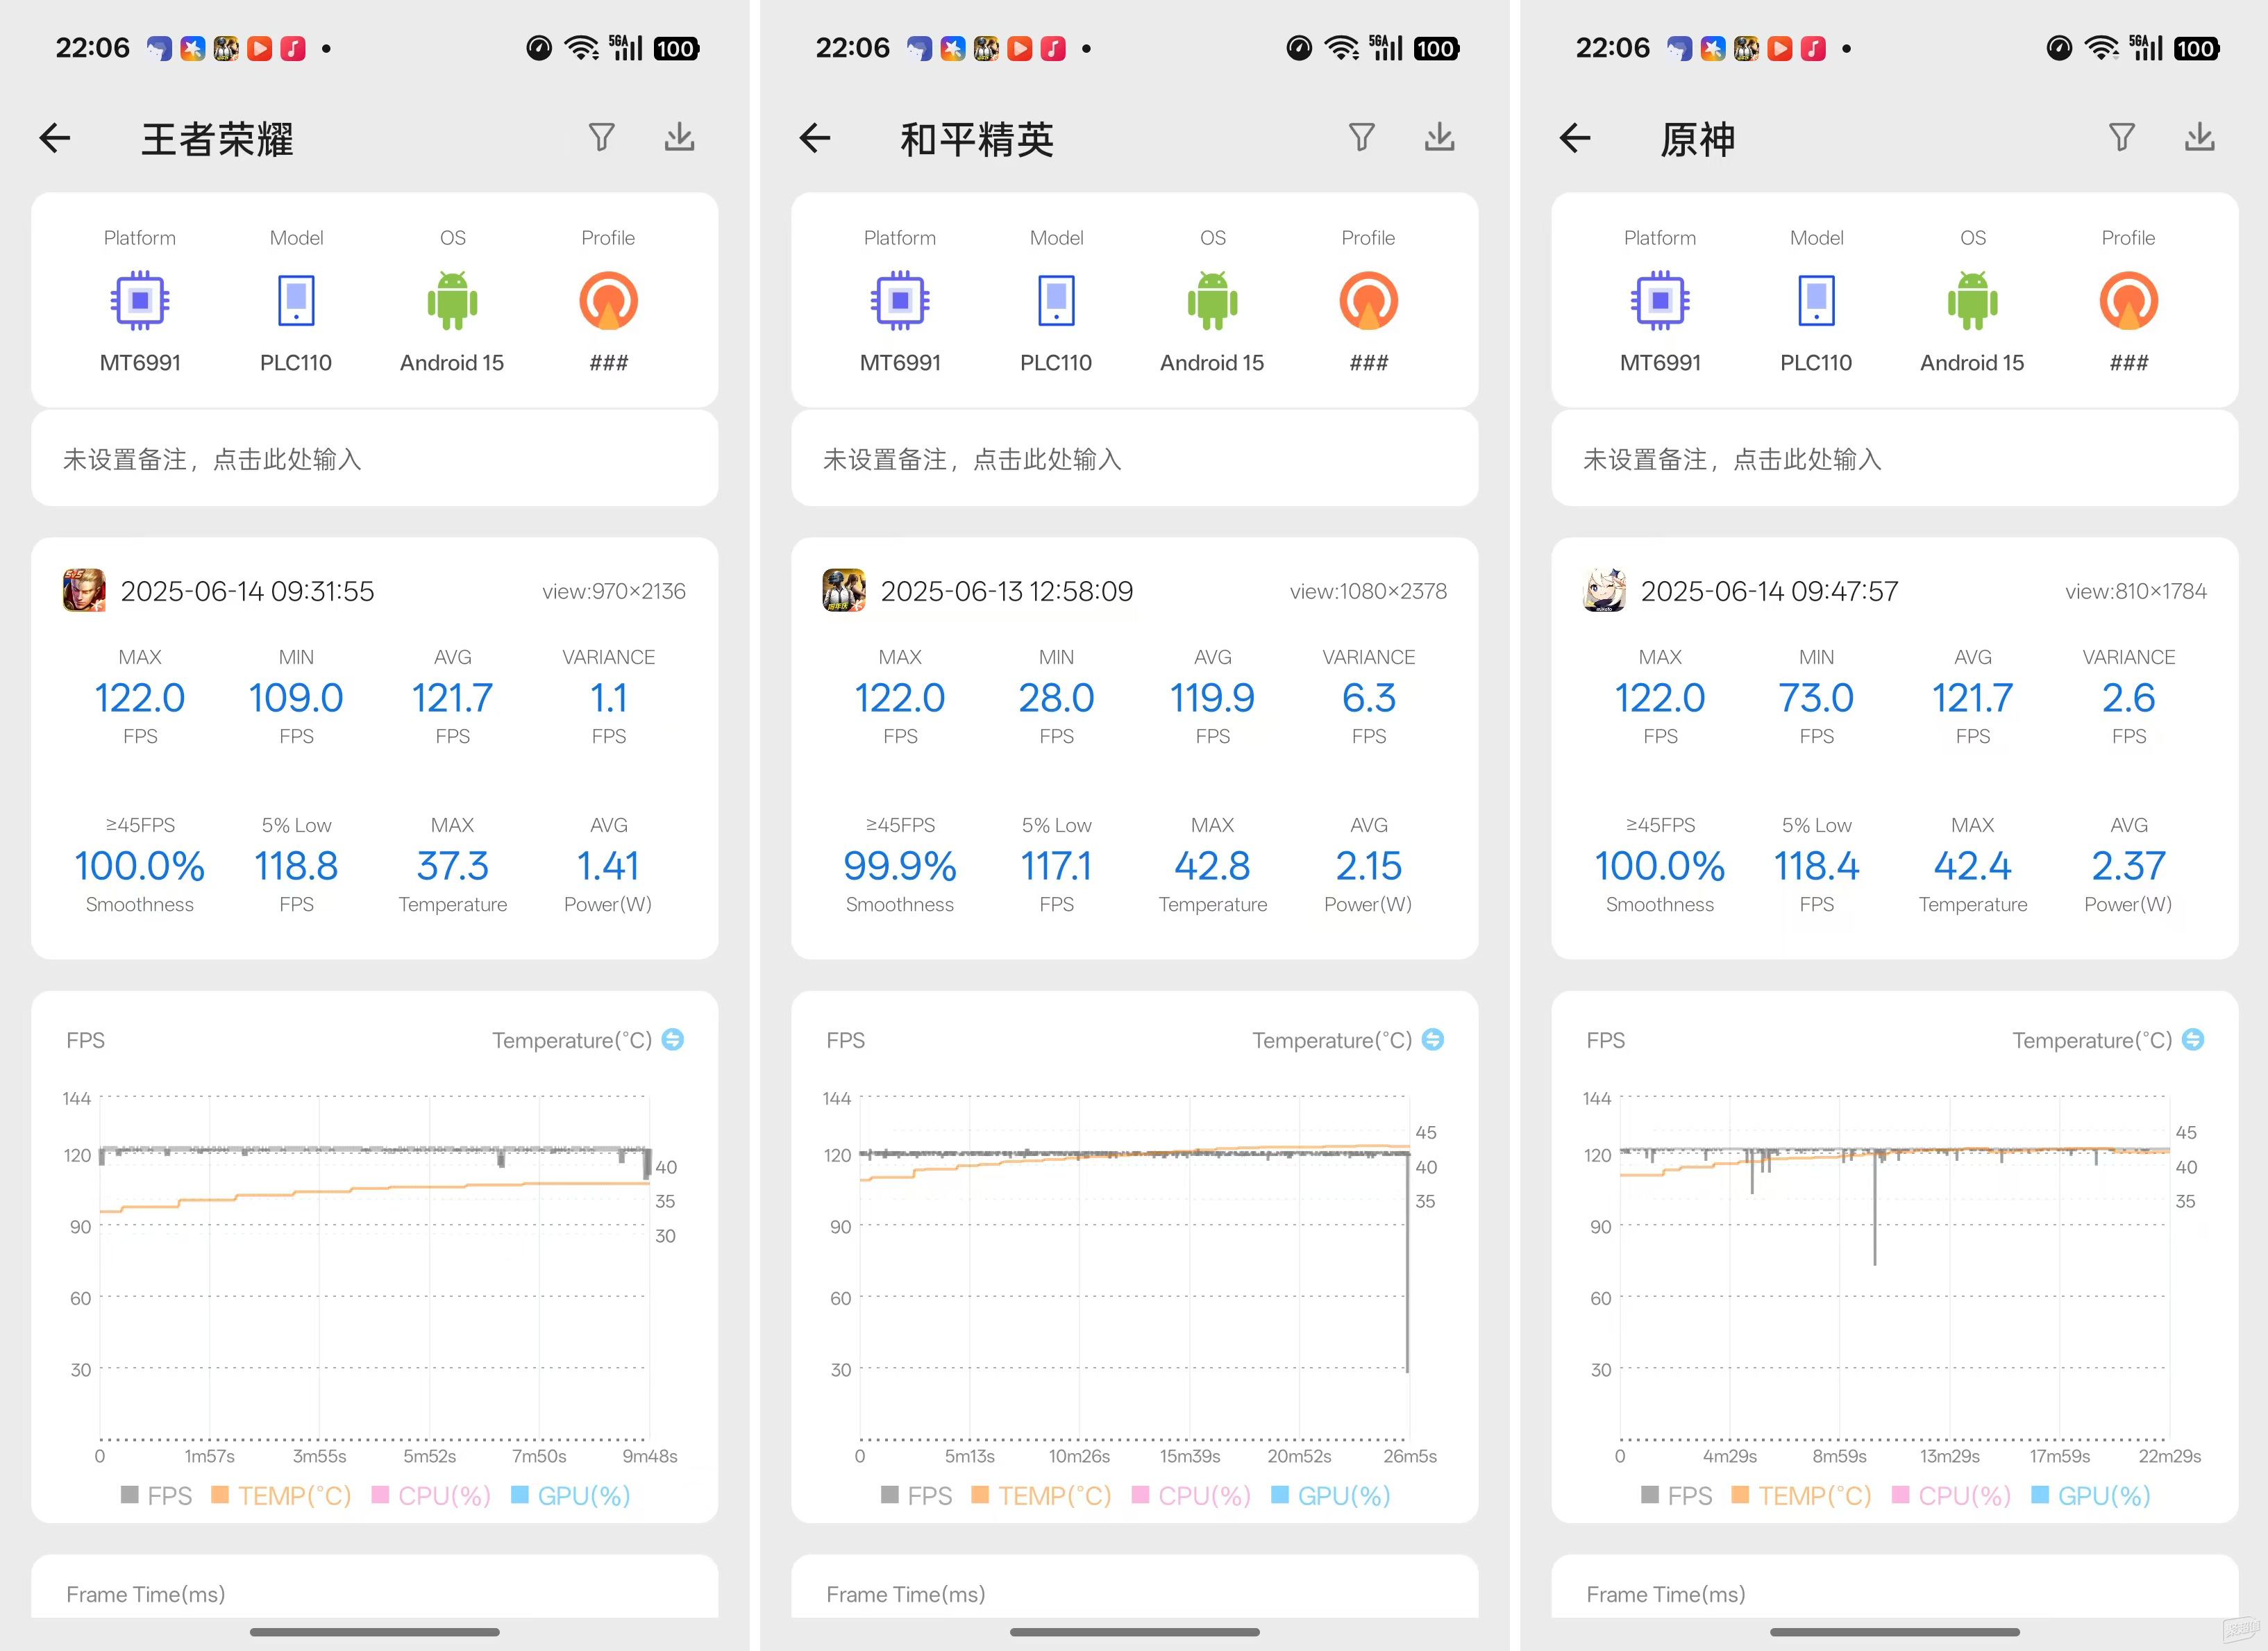Toggle FPS legend in 和平精英 chart

click(916, 1495)
